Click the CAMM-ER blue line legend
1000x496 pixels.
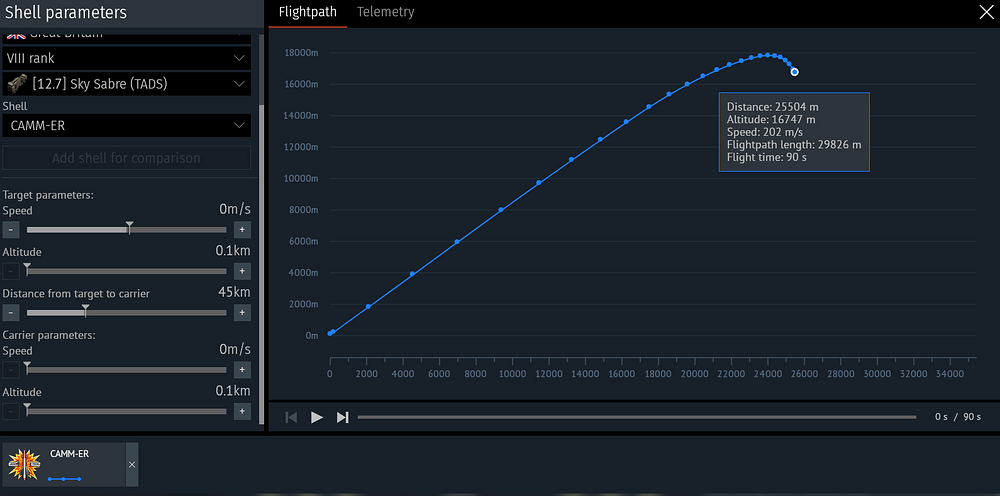coord(64,478)
